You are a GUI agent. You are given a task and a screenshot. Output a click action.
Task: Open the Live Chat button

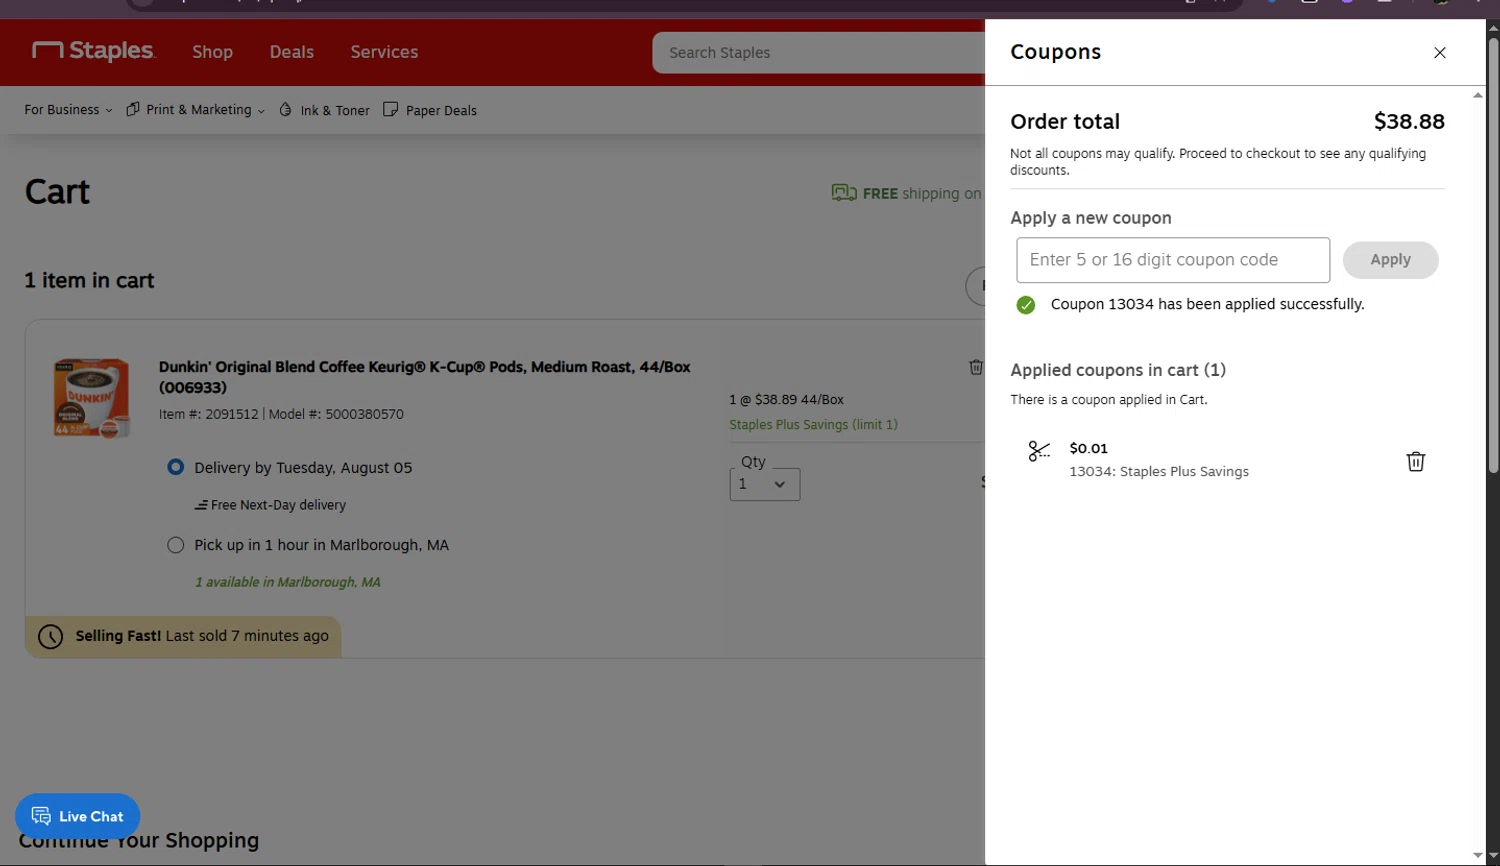(77, 816)
